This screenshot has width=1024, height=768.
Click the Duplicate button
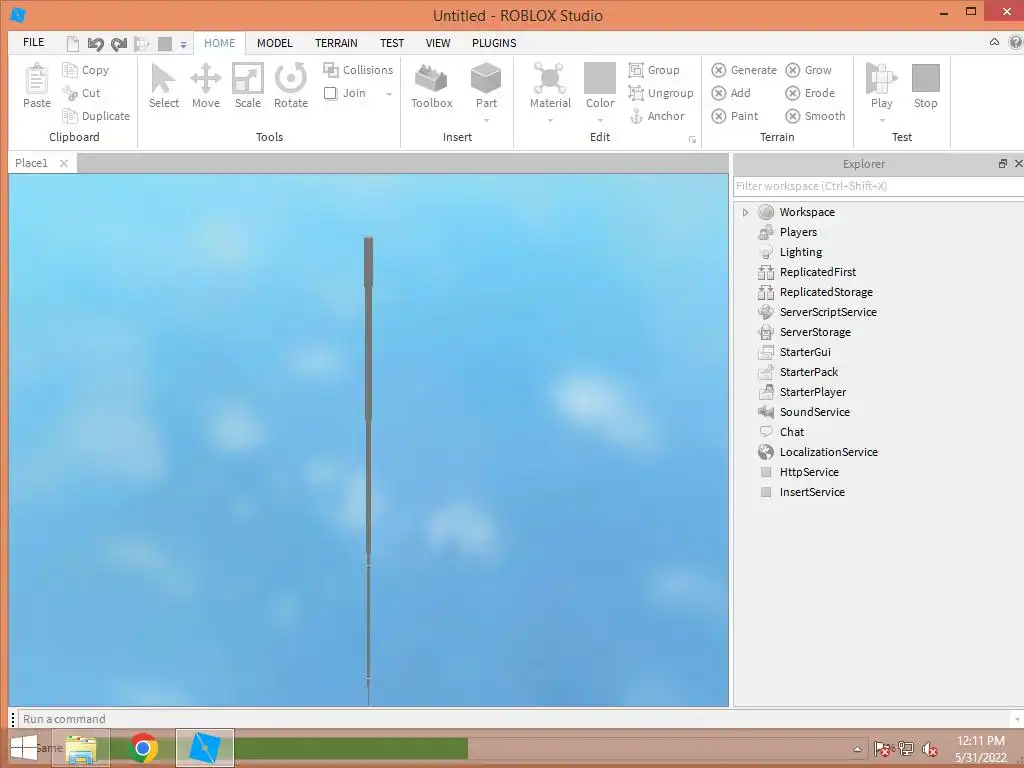point(96,116)
